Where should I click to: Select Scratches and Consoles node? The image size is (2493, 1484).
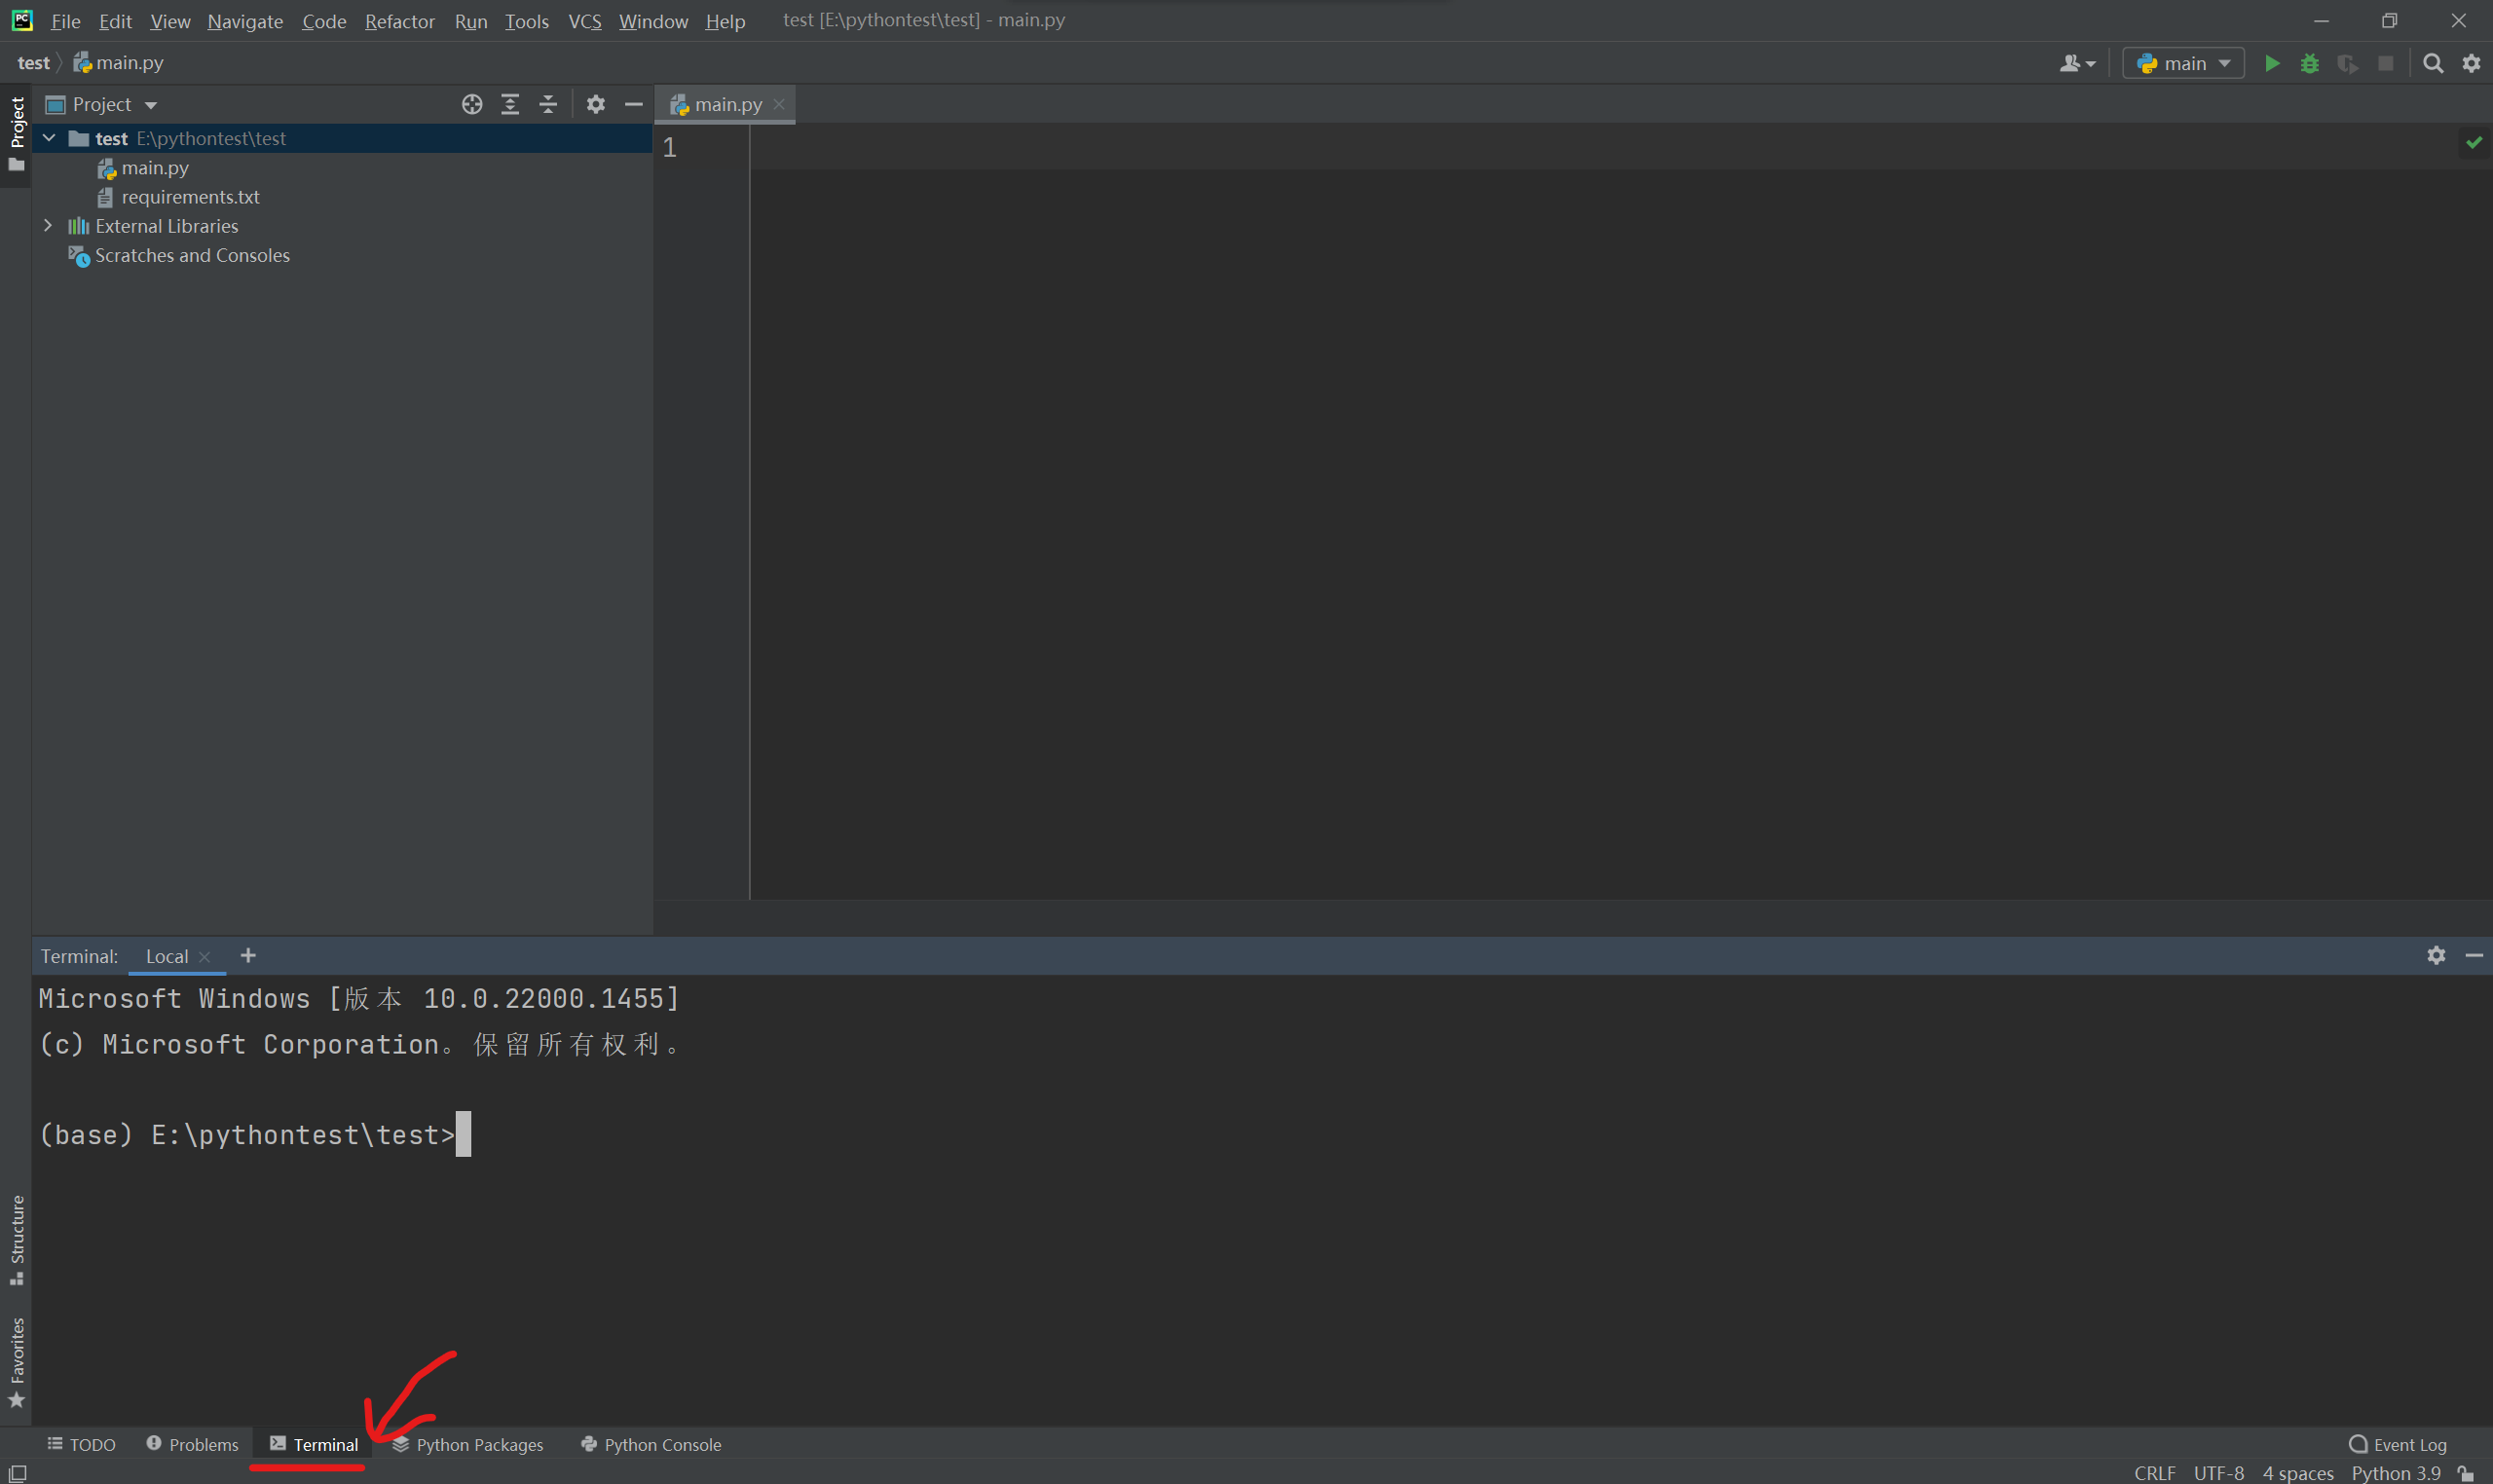[x=192, y=255]
